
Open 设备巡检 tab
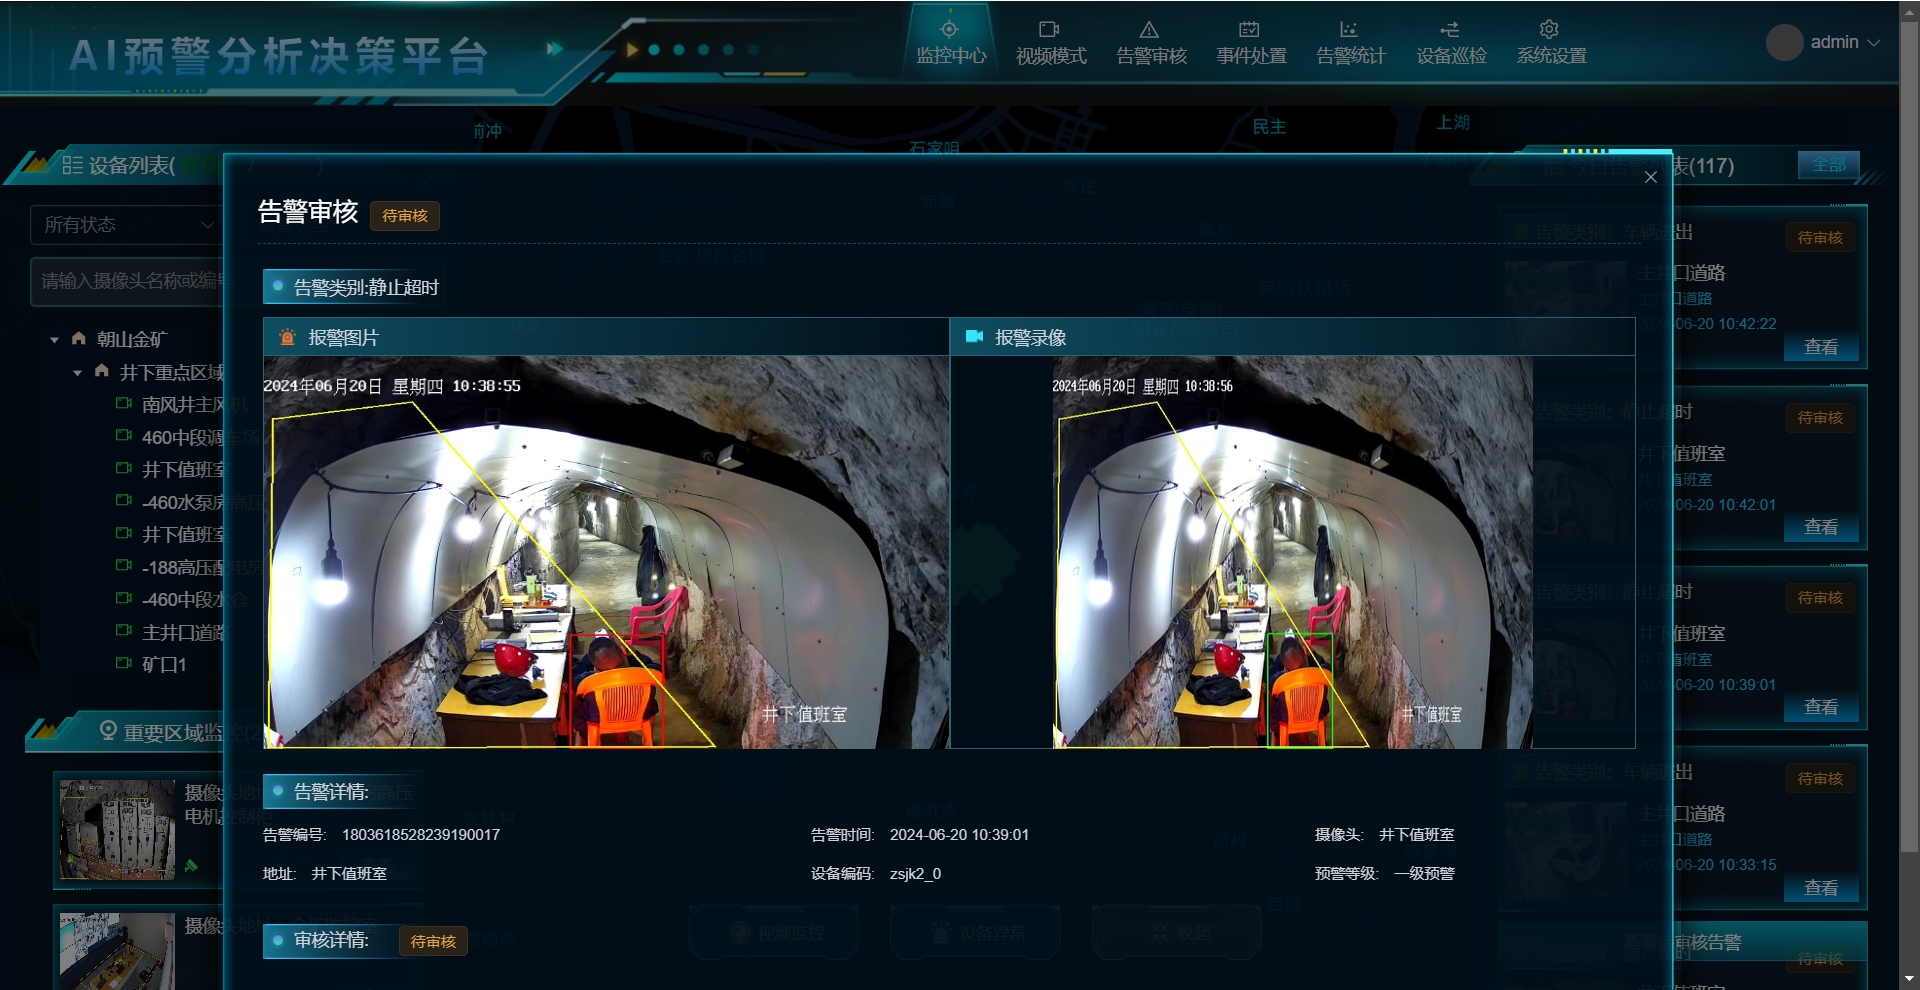click(x=1450, y=42)
